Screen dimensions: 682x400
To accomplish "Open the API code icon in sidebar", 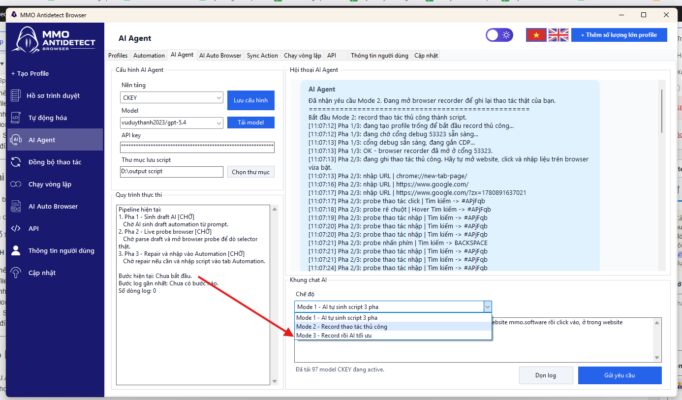I will tap(16, 228).
